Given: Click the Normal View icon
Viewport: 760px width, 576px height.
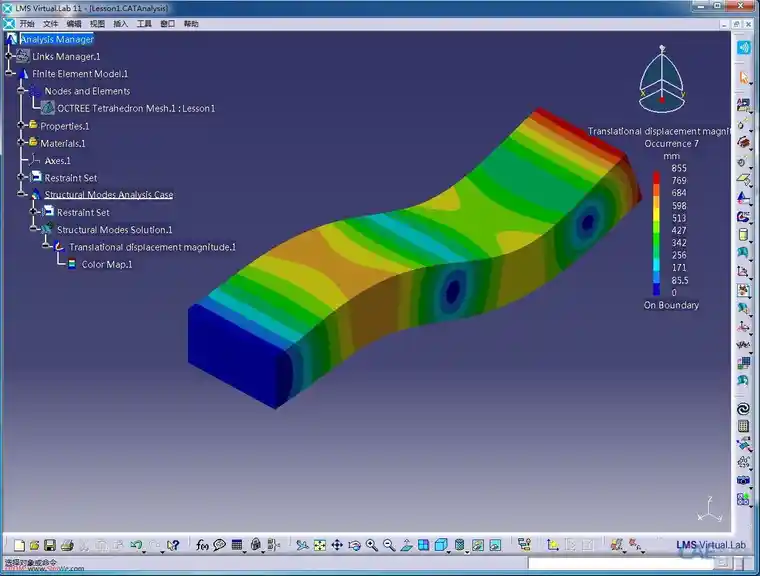Looking at the screenshot, I should point(406,545).
